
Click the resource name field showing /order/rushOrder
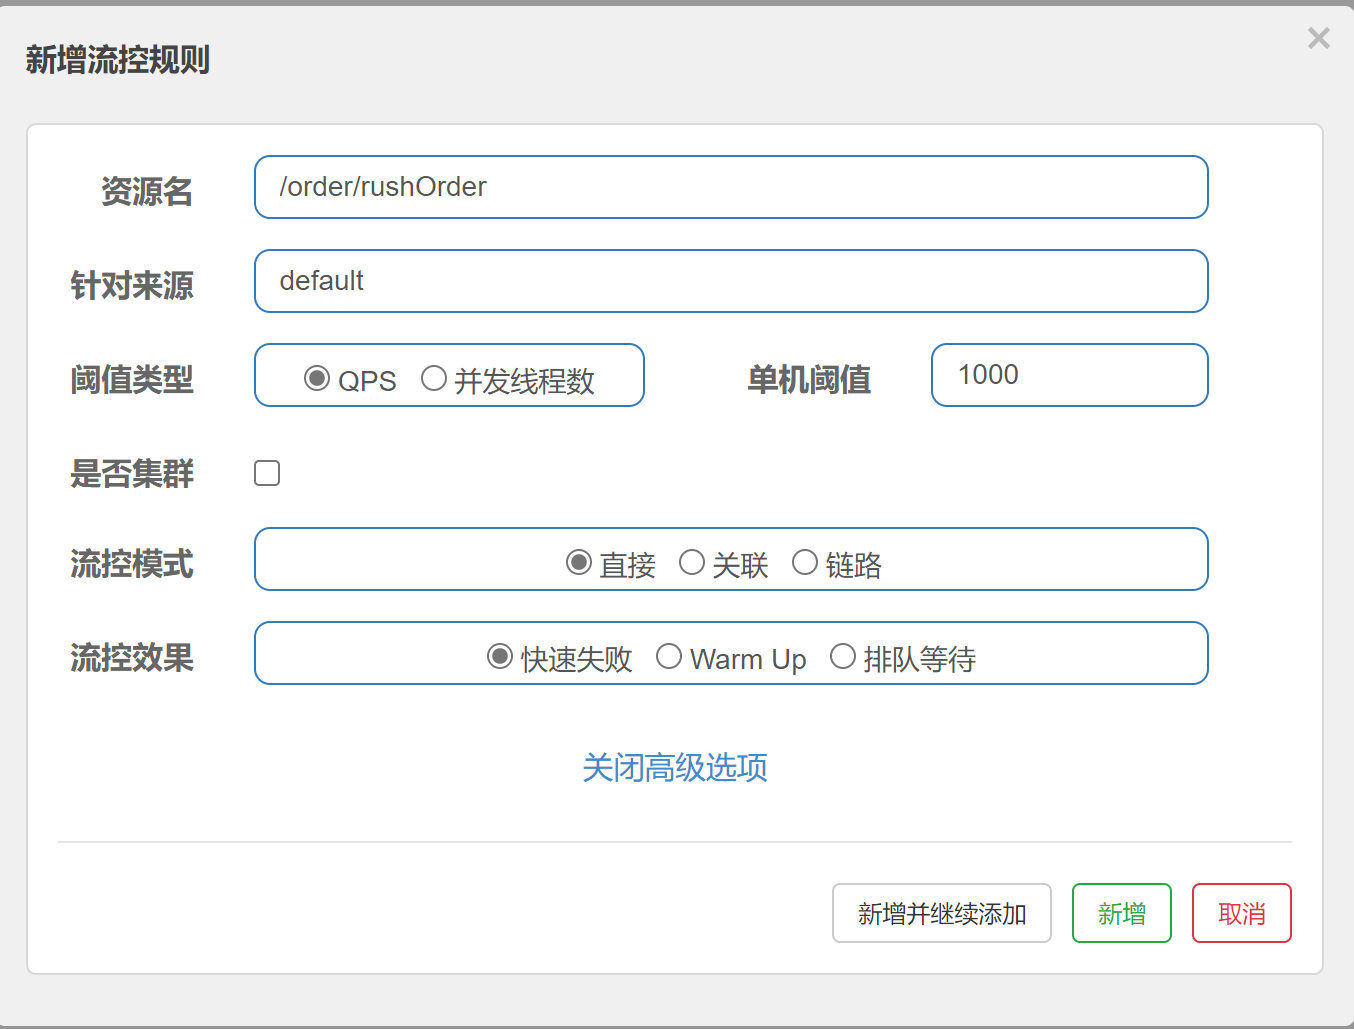(731, 187)
